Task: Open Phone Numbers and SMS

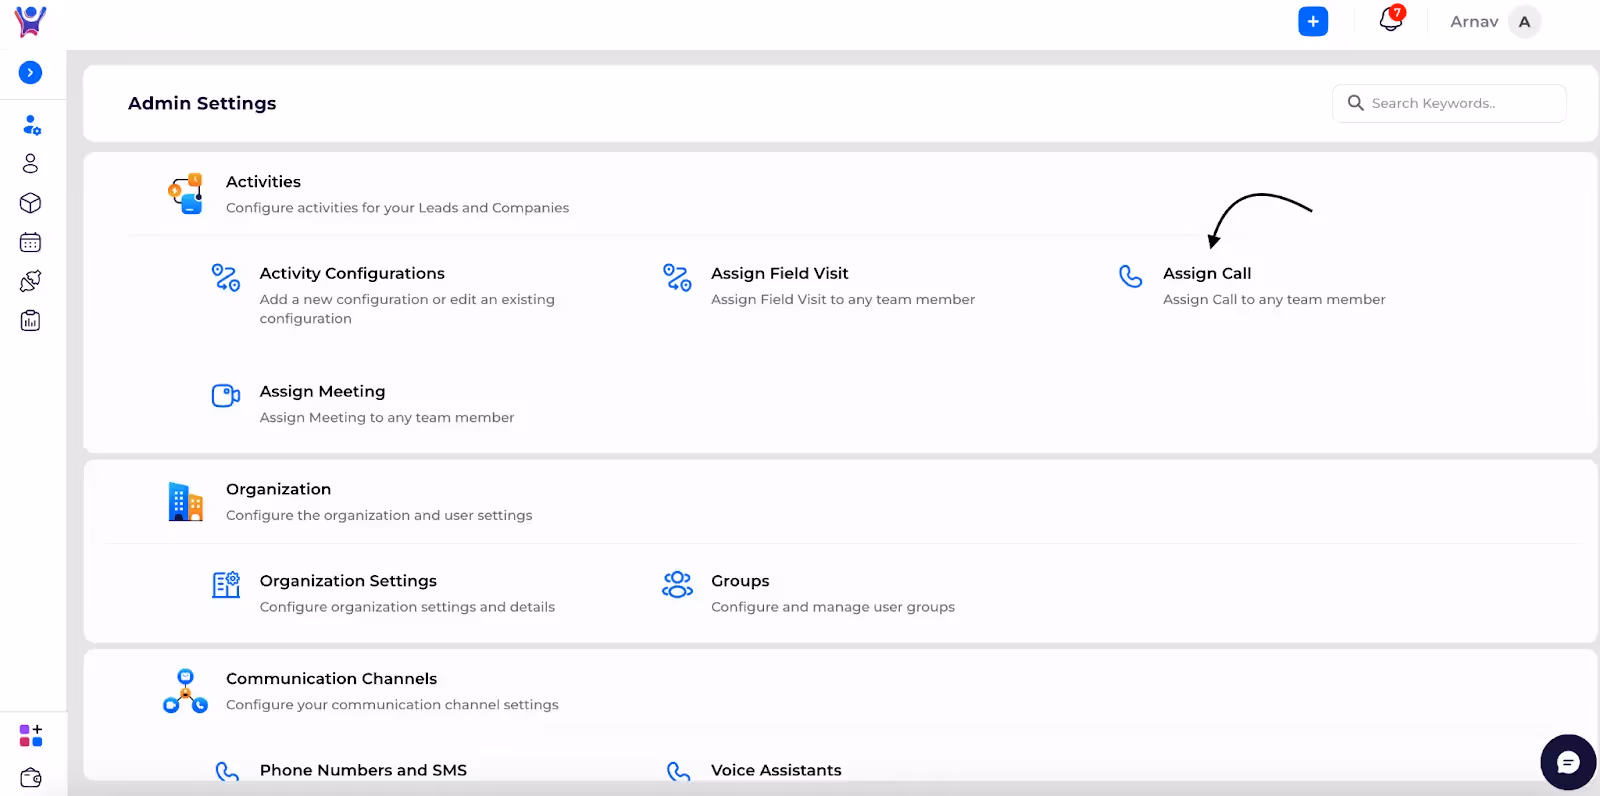Action: (363, 770)
